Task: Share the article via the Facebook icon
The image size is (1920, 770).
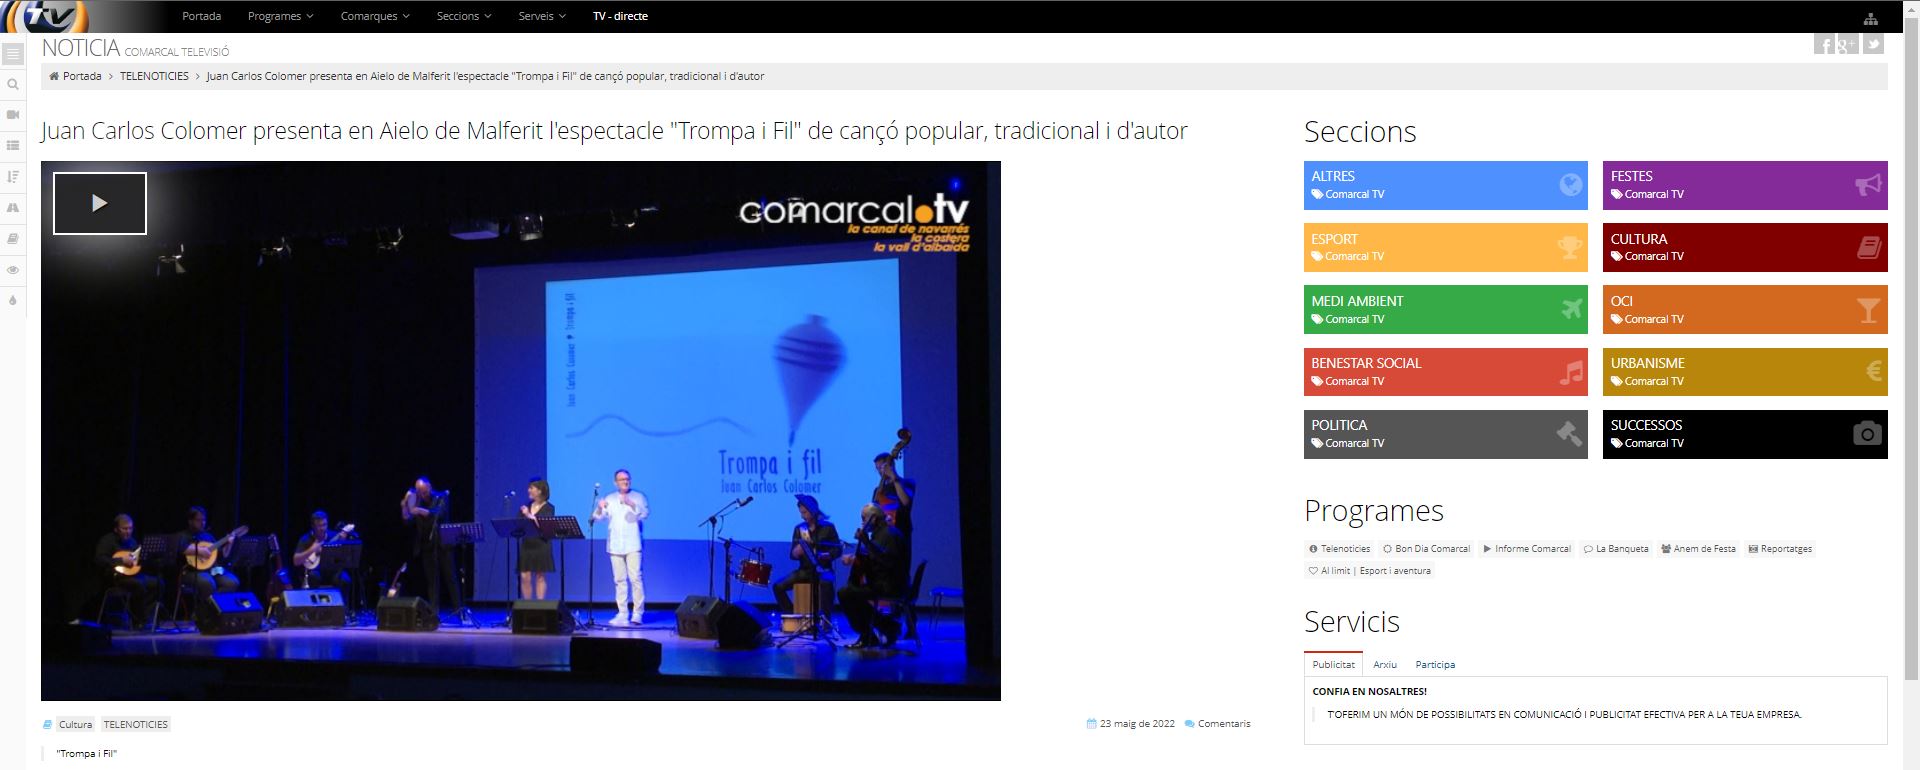Action: 1824,45
